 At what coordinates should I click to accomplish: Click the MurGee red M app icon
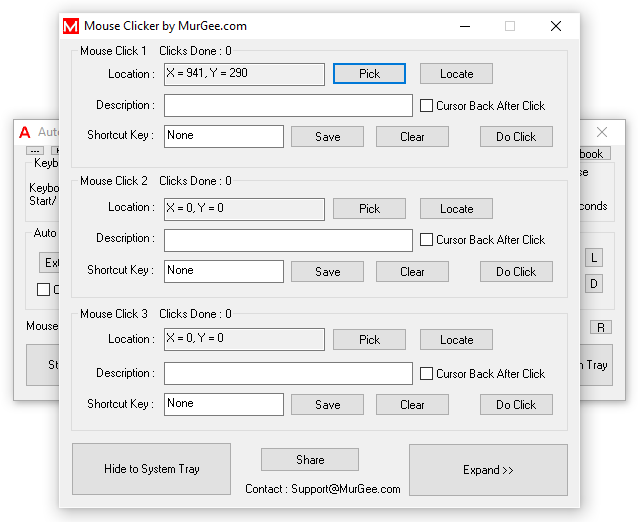tap(71, 26)
